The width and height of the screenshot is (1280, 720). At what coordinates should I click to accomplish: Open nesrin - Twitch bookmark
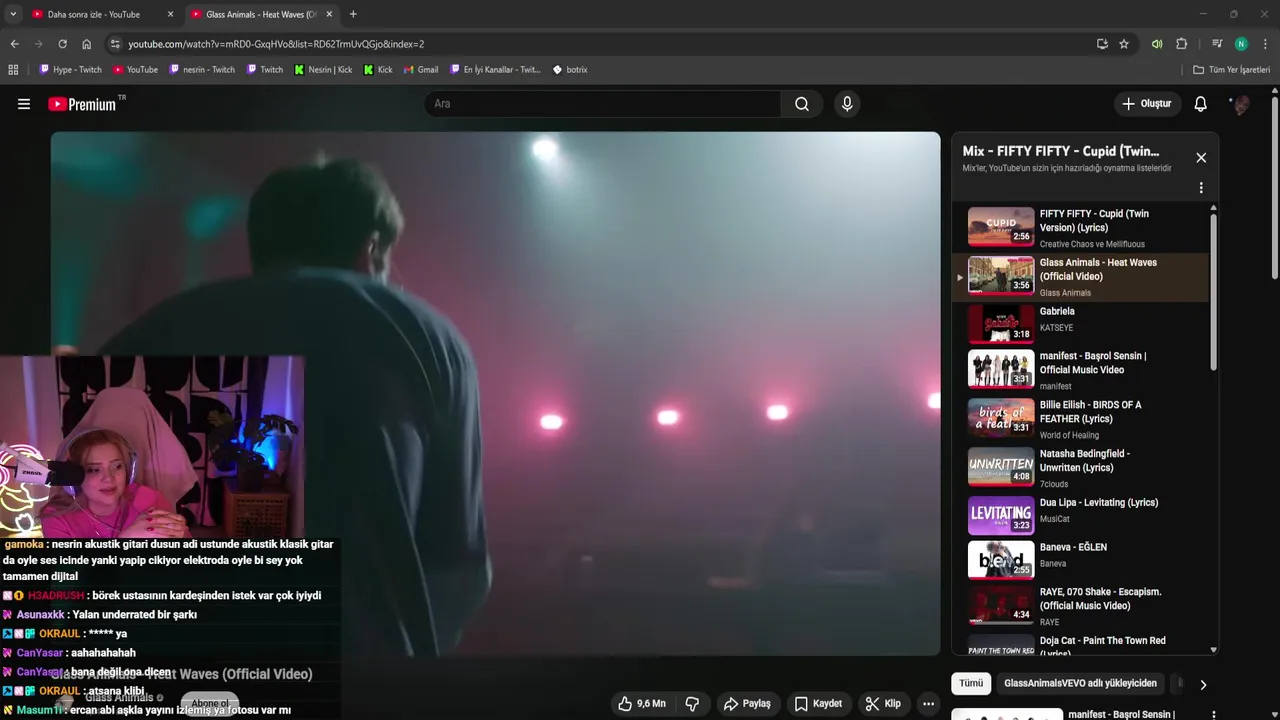(x=202, y=70)
